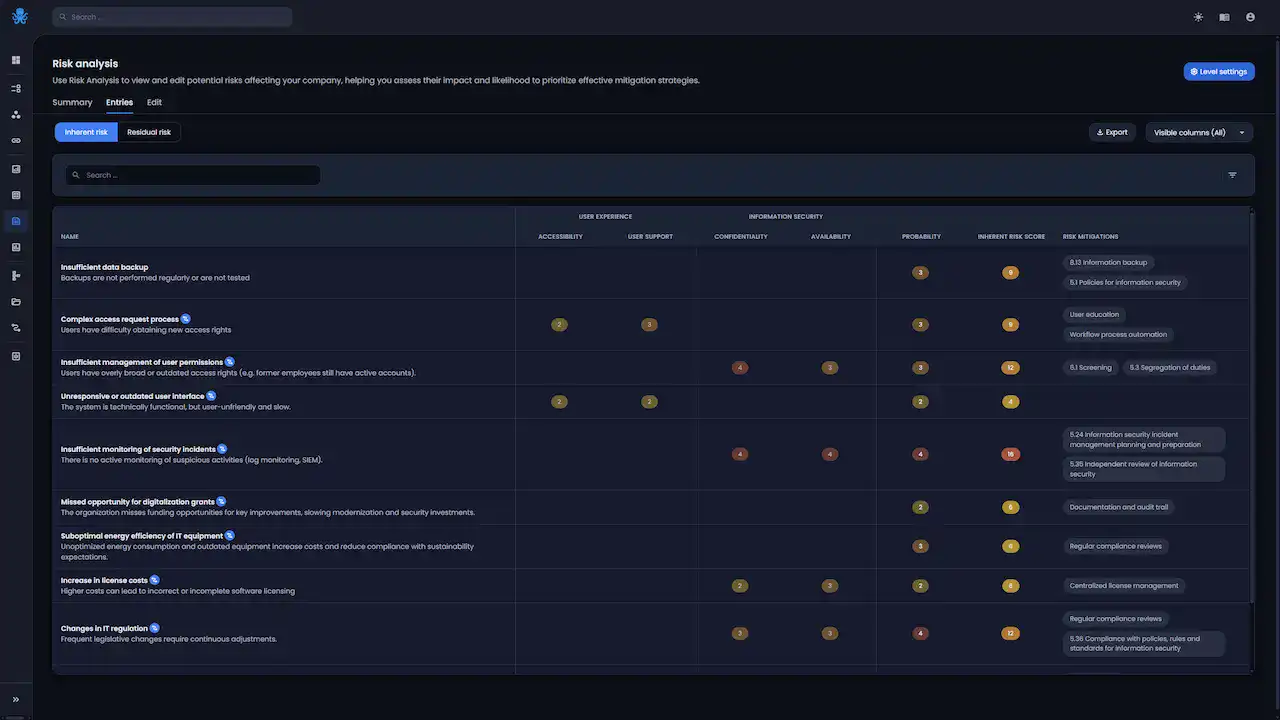Click the Documentation and audit trail chip

pyautogui.click(x=1119, y=507)
